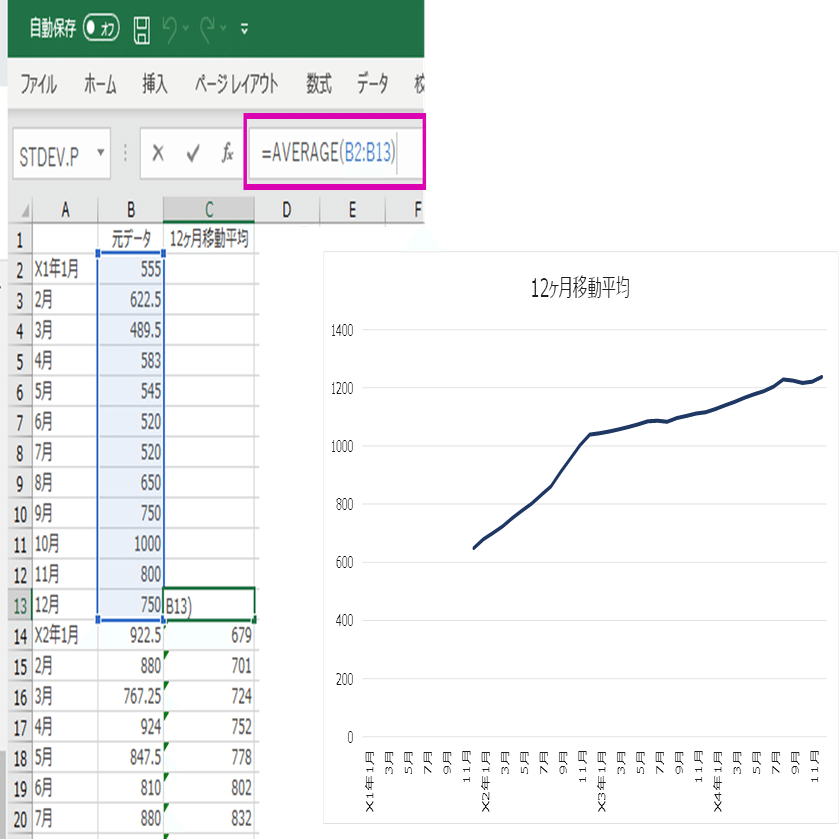Click cell with value 810
The height and width of the screenshot is (839, 839).
(131, 788)
